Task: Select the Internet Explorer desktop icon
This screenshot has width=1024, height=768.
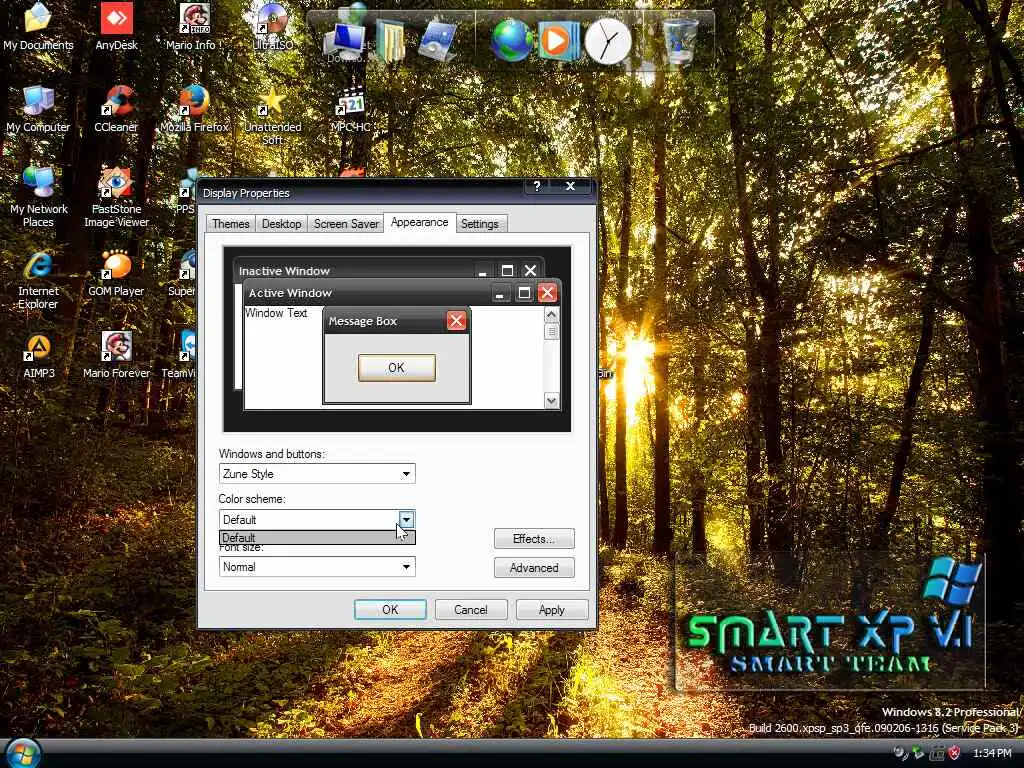Action: click(38, 280)
